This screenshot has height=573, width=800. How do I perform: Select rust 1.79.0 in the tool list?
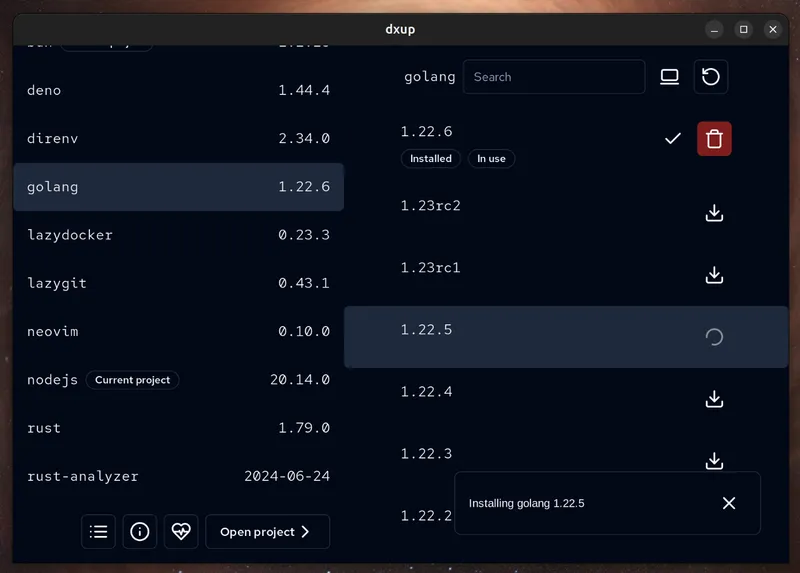(179, 428)
